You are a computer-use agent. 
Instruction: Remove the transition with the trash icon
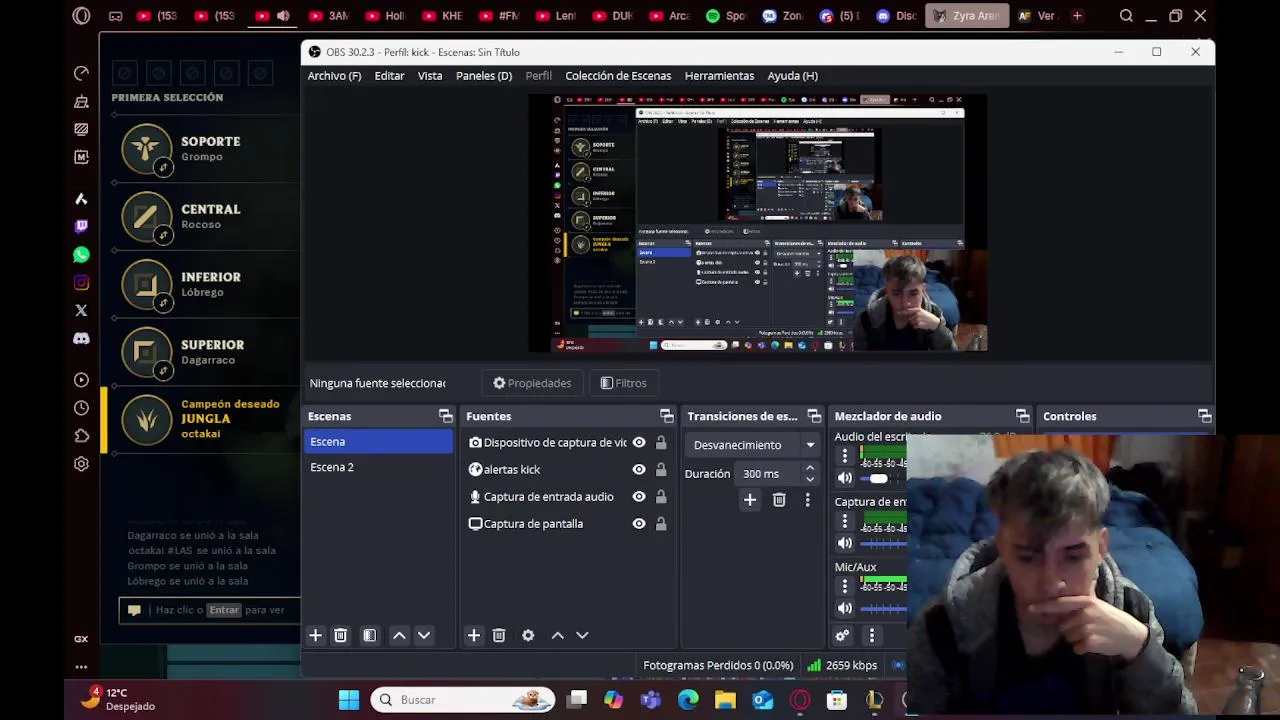tap(779, 500)
